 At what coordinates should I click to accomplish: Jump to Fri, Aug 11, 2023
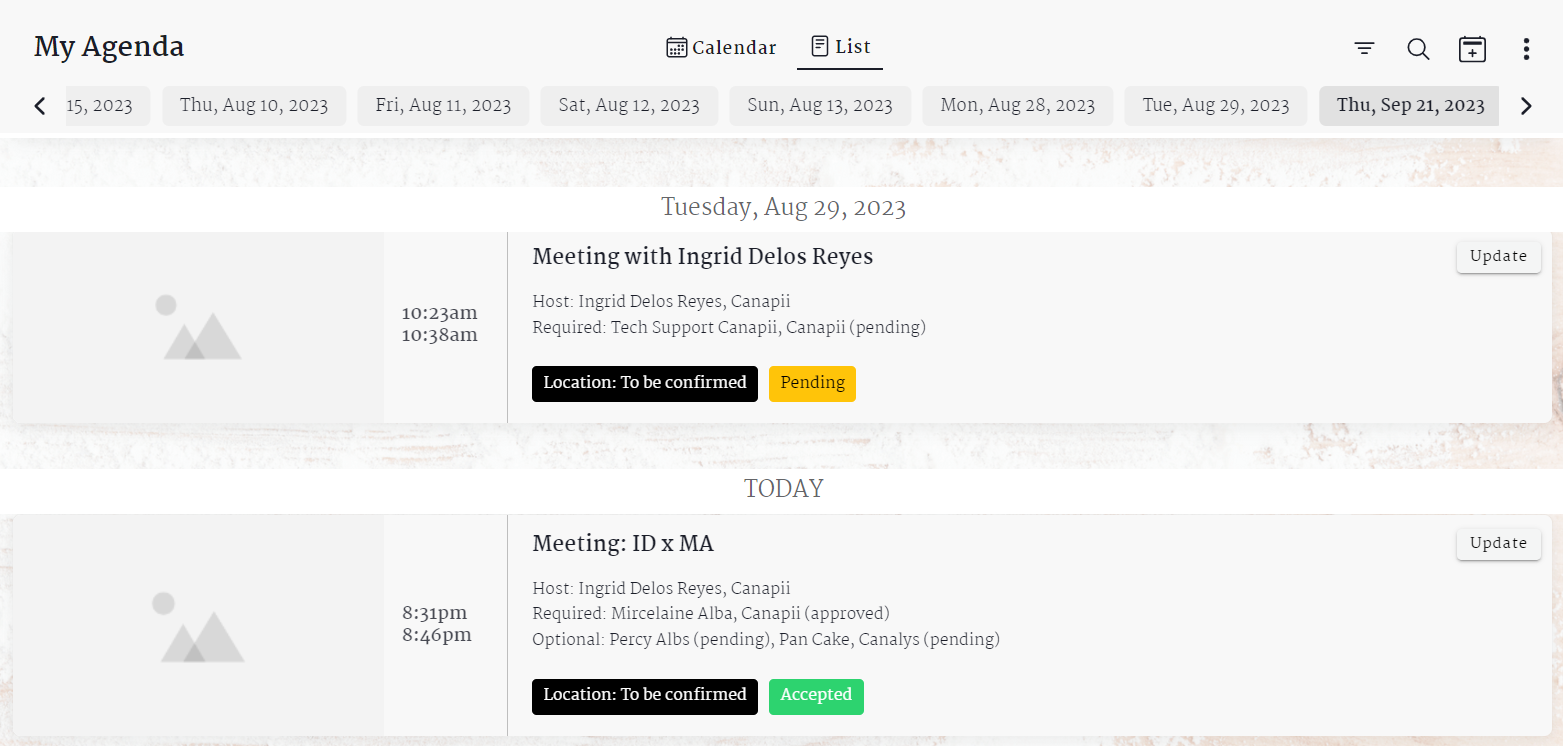click(443, 105)
